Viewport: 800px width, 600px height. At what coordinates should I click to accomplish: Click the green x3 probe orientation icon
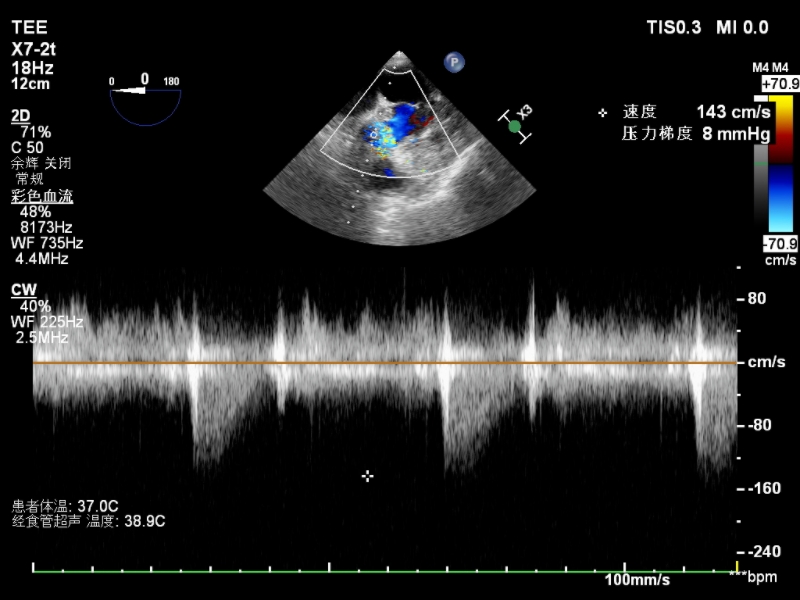point(515,126)
